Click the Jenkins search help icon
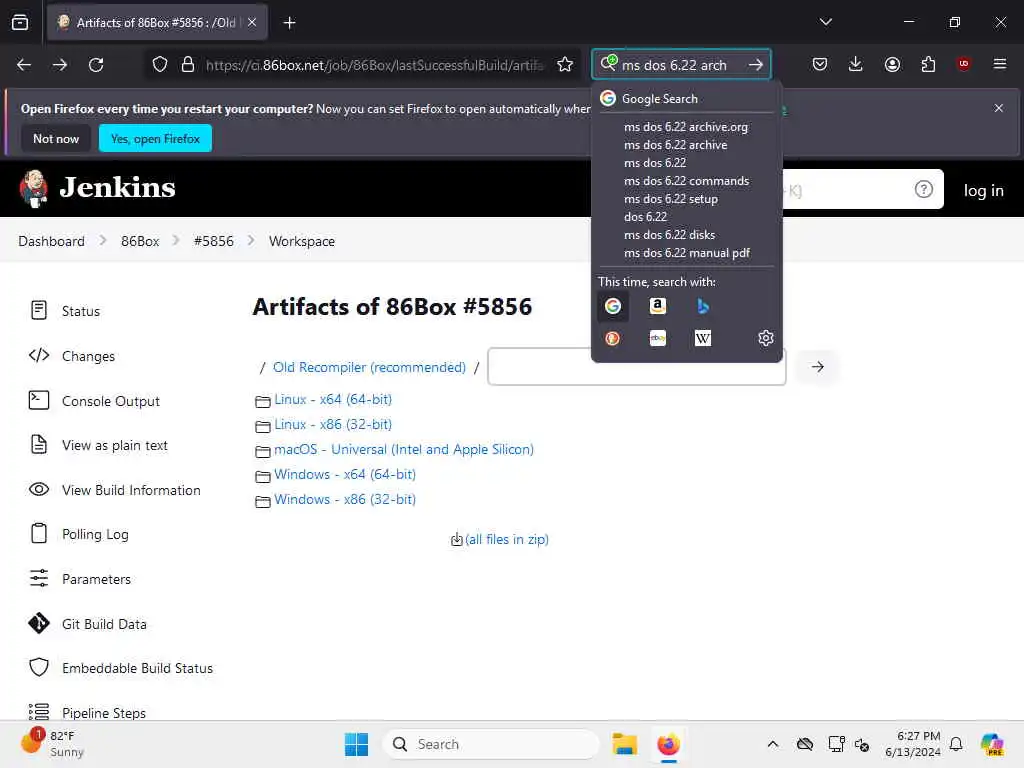The height and width of the screenshot is (768, 1024). tap(923, 189)
